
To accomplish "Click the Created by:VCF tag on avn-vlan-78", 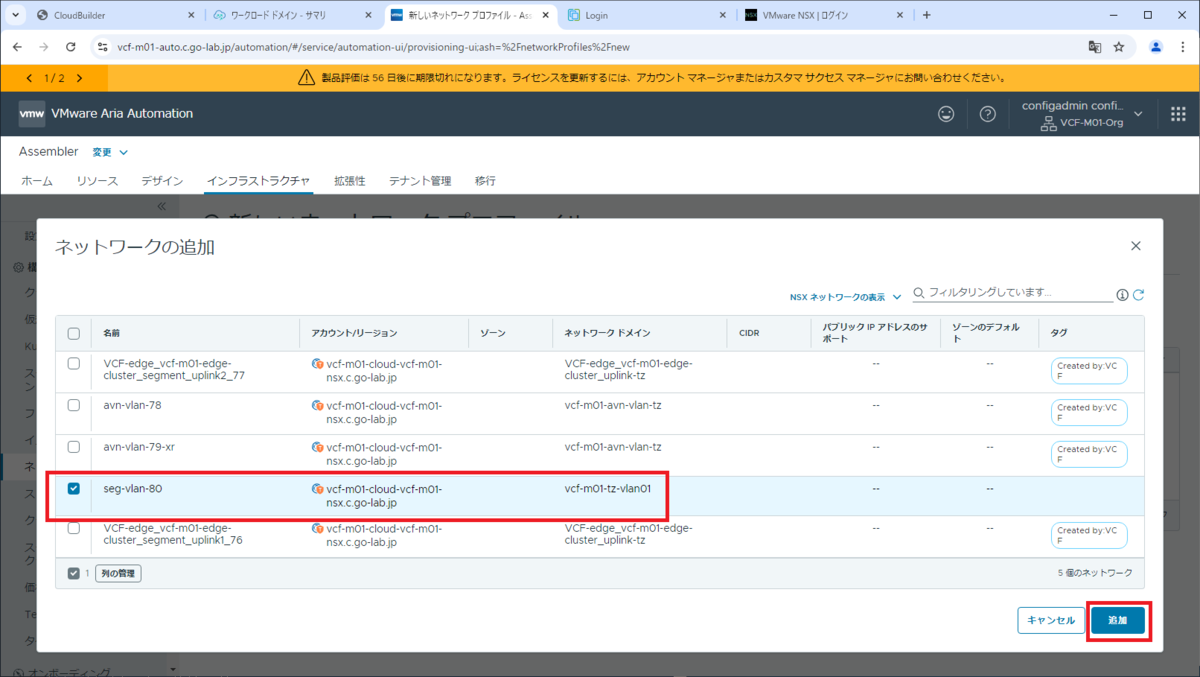I will (x=1089, y=413).
